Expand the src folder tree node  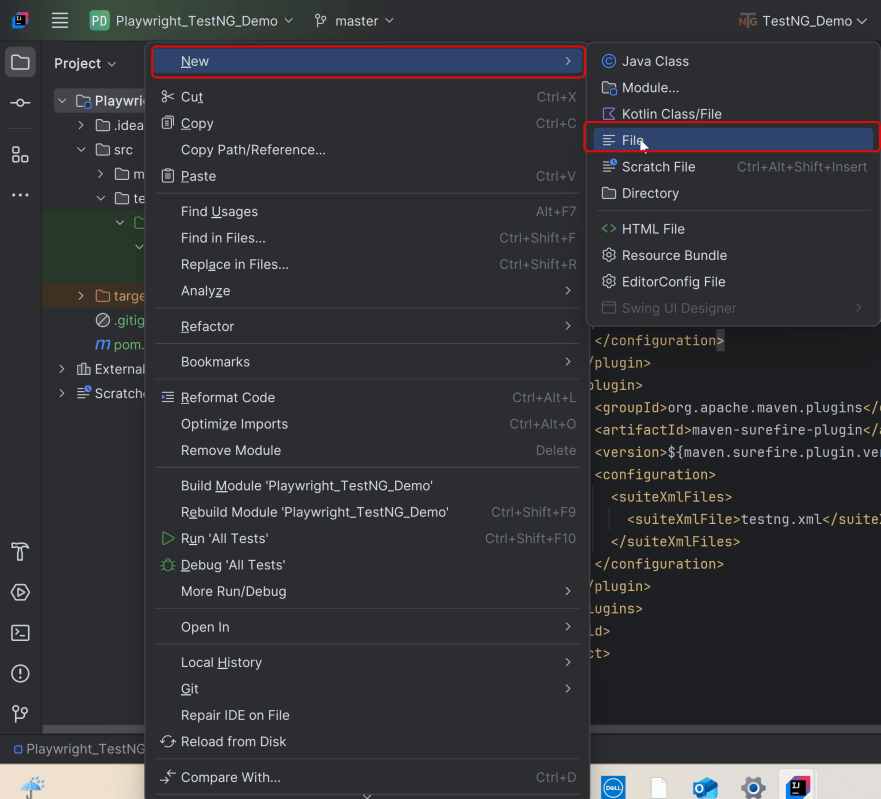click(x=82, y=150)
